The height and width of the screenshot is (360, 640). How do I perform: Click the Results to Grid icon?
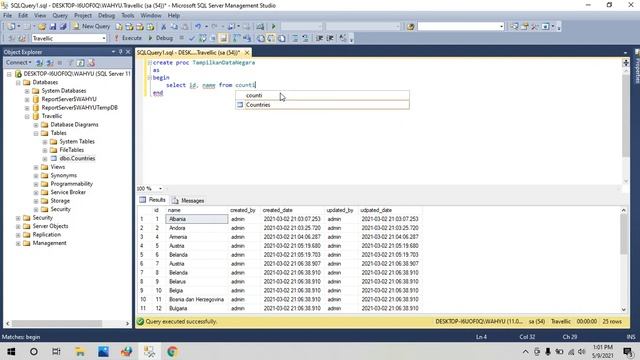coord(271,38)
